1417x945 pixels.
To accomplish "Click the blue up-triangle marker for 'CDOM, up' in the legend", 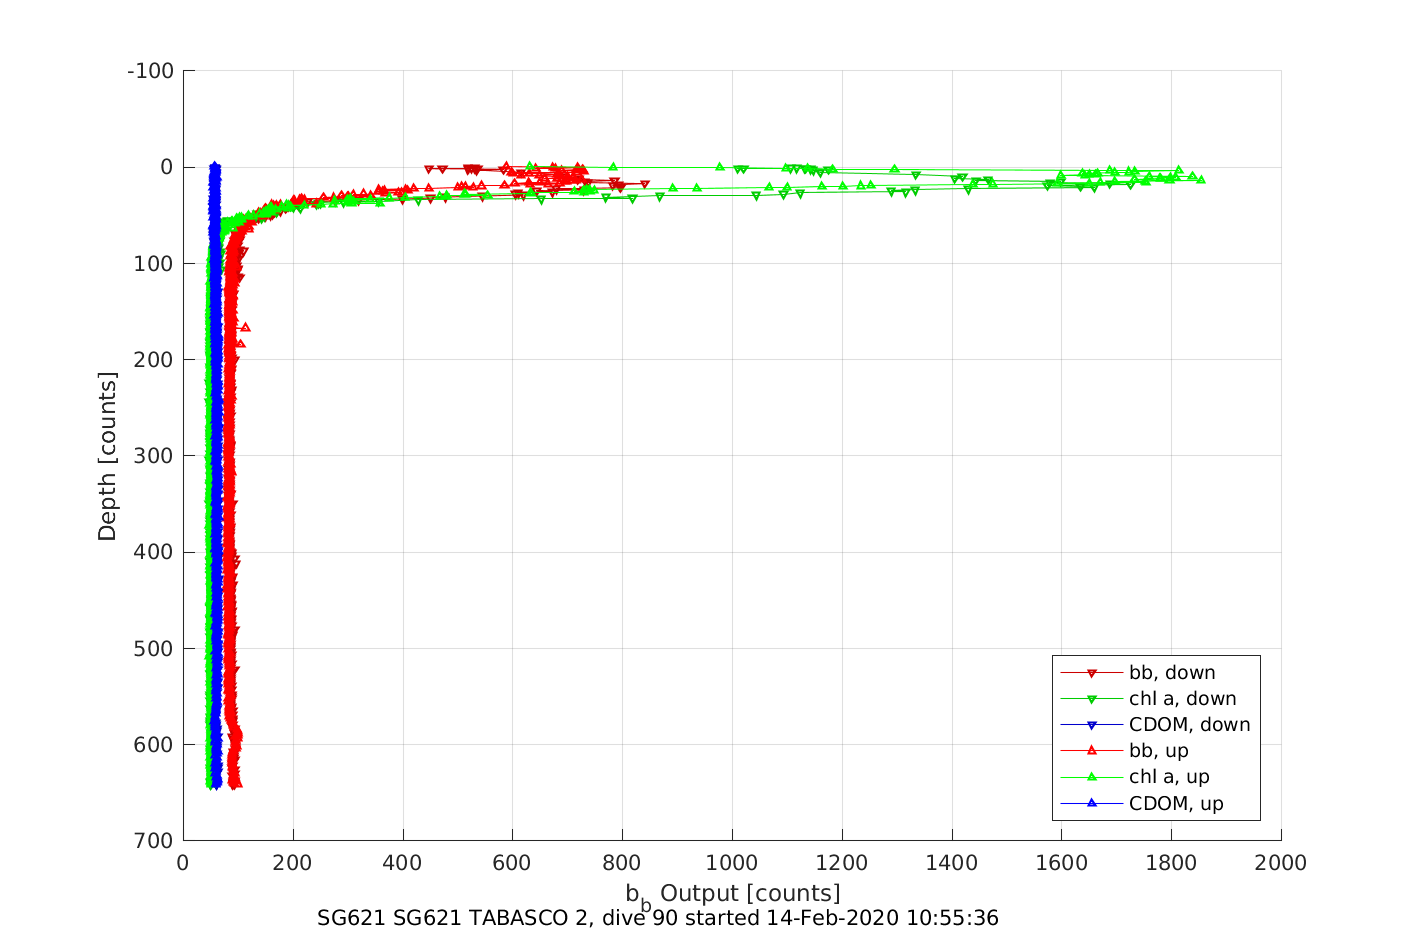I will coord(1092,802).
